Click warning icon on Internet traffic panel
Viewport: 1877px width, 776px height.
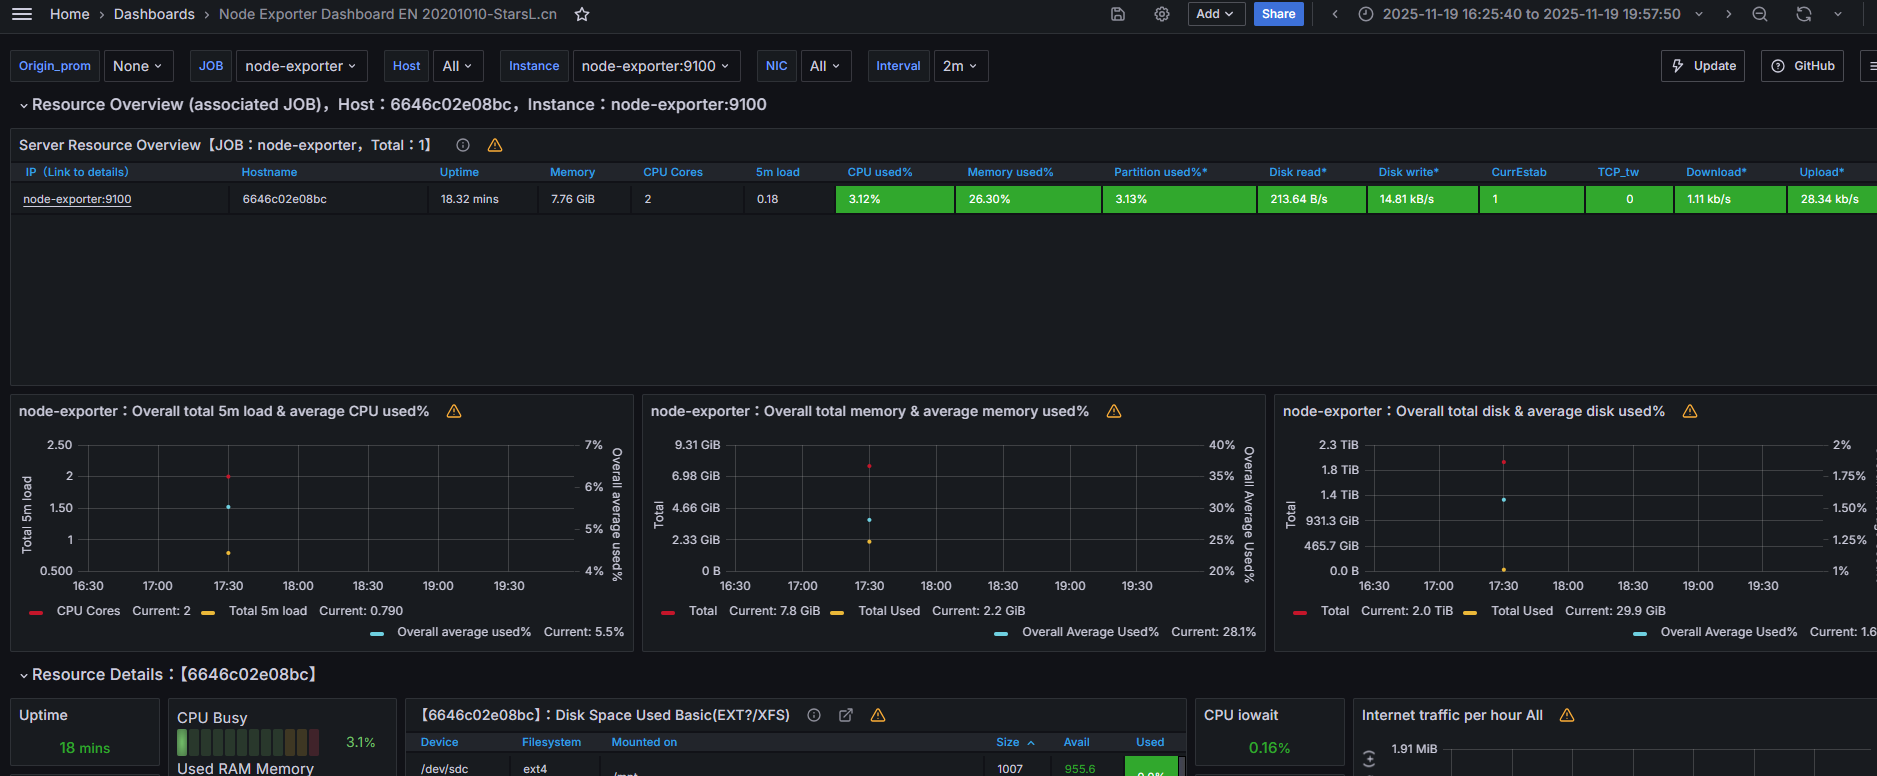pos(1567,715)
